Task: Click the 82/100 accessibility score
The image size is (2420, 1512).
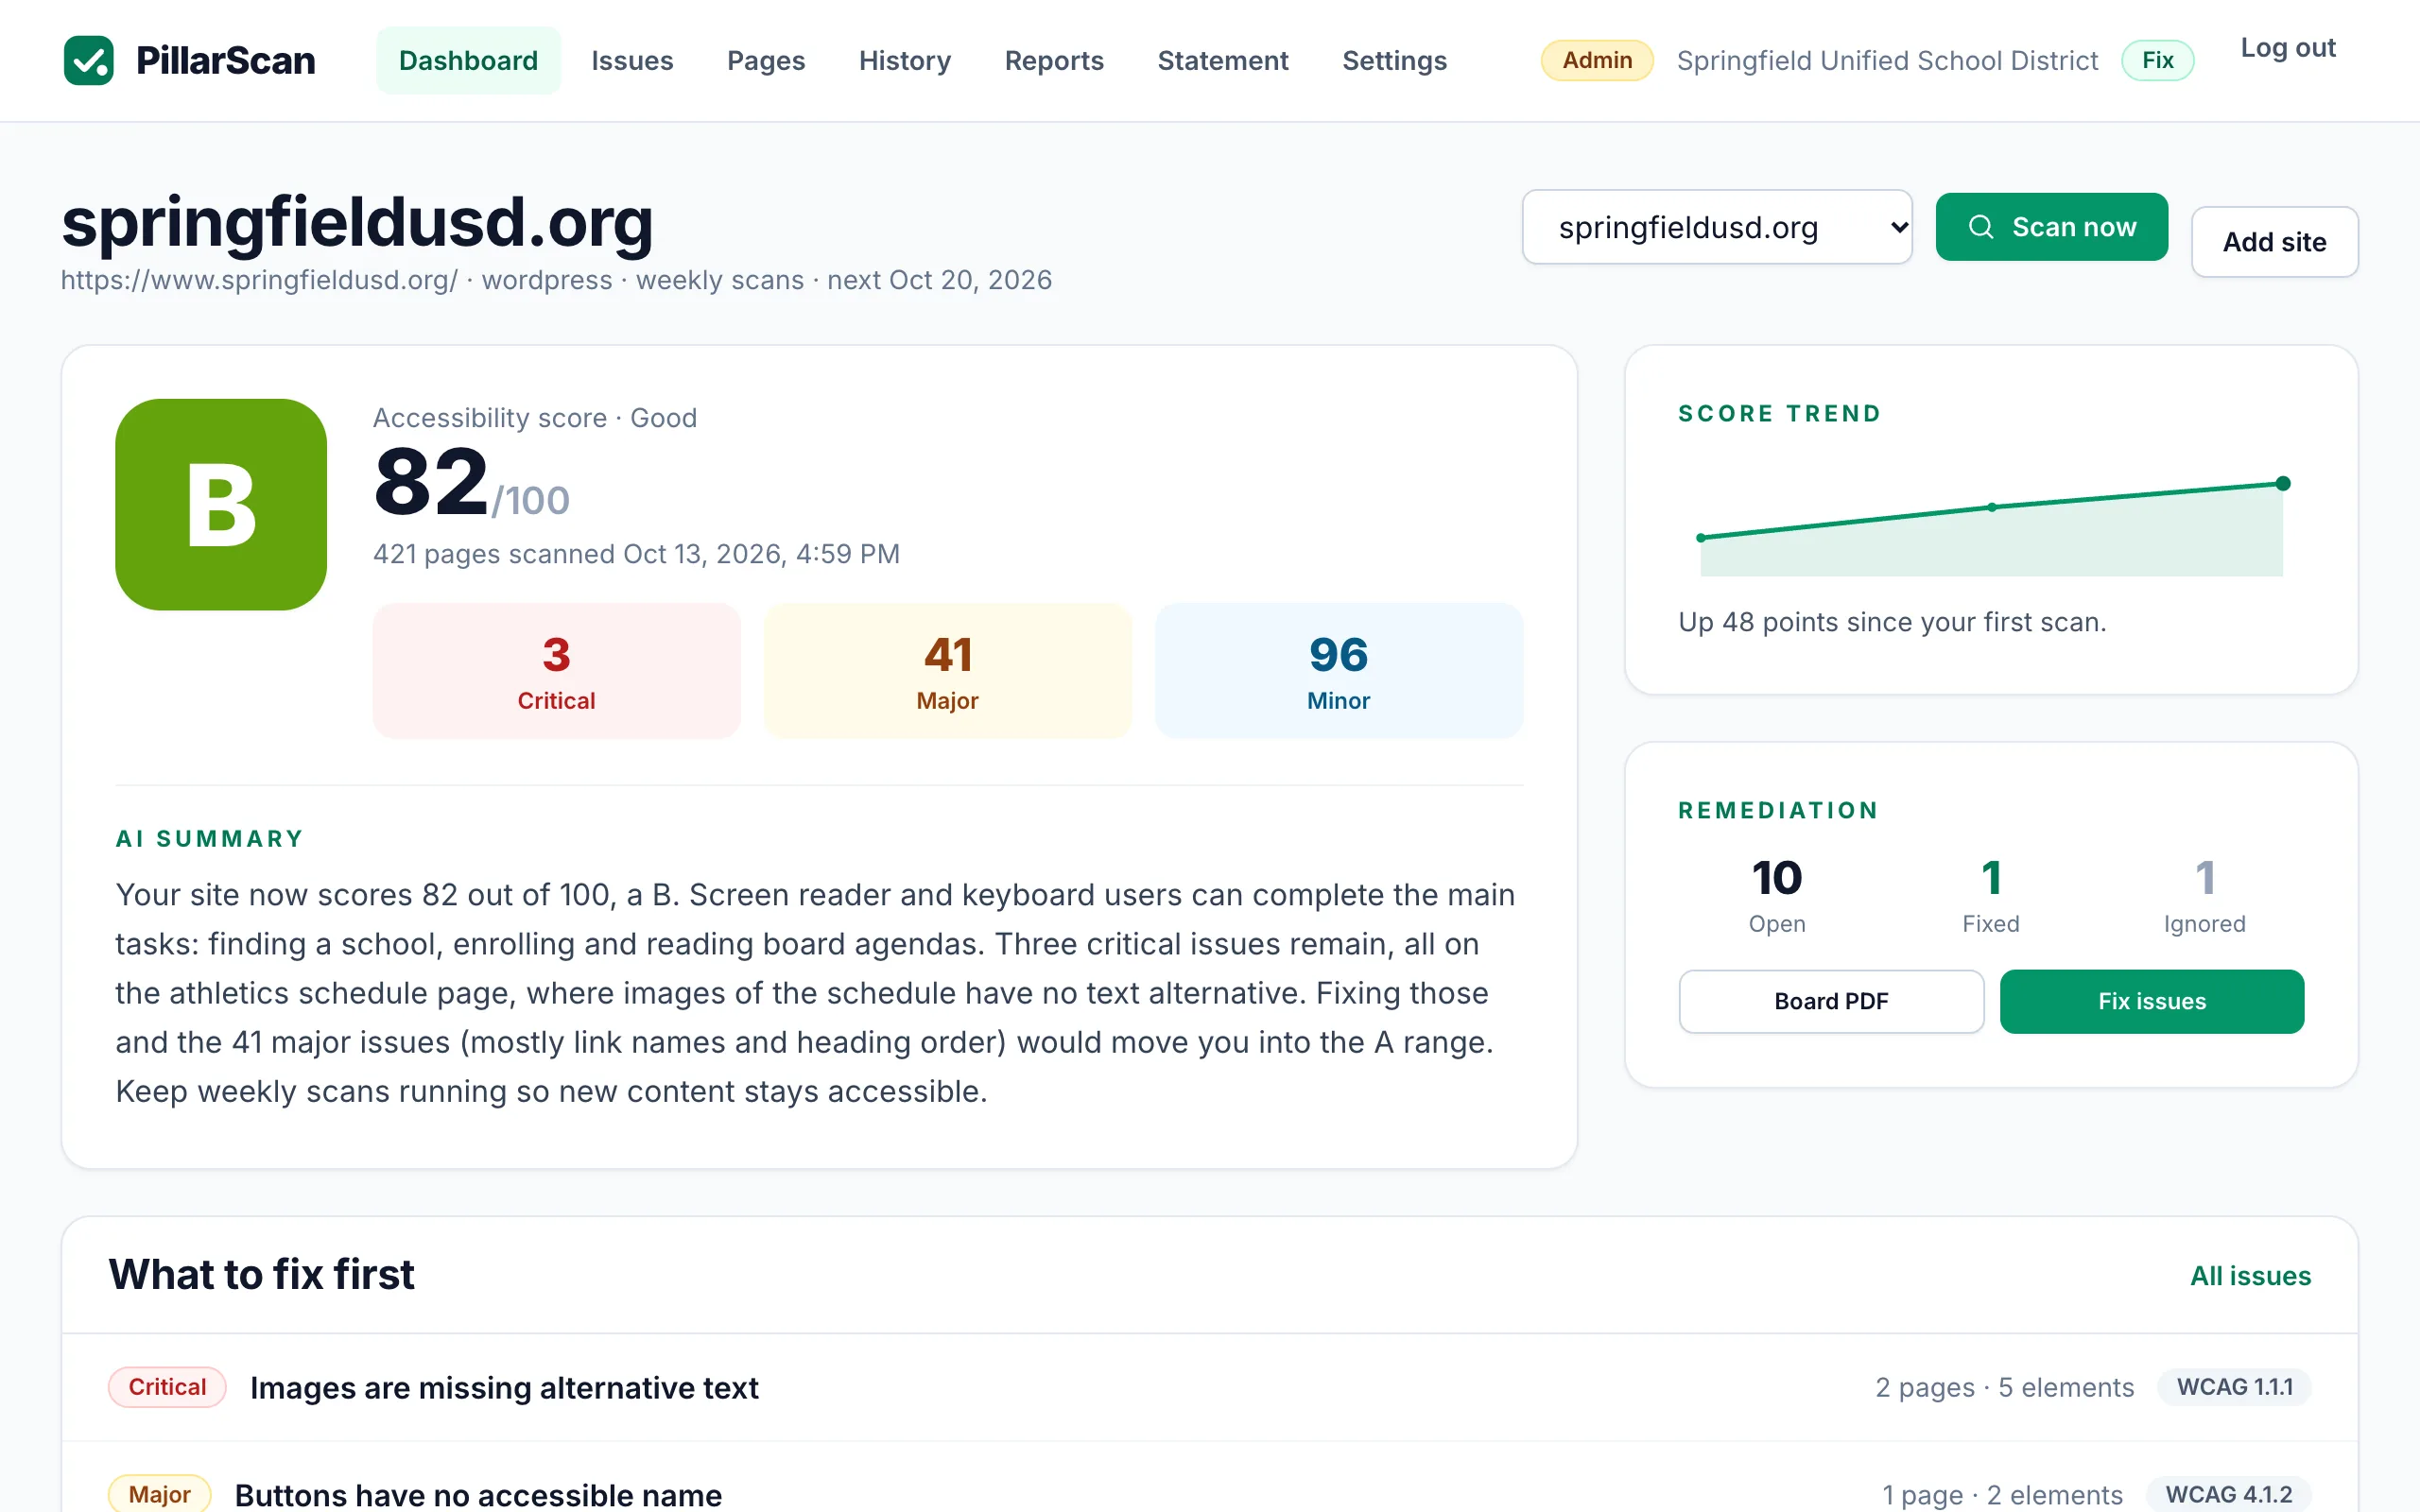Action: [x=471, y=484]
